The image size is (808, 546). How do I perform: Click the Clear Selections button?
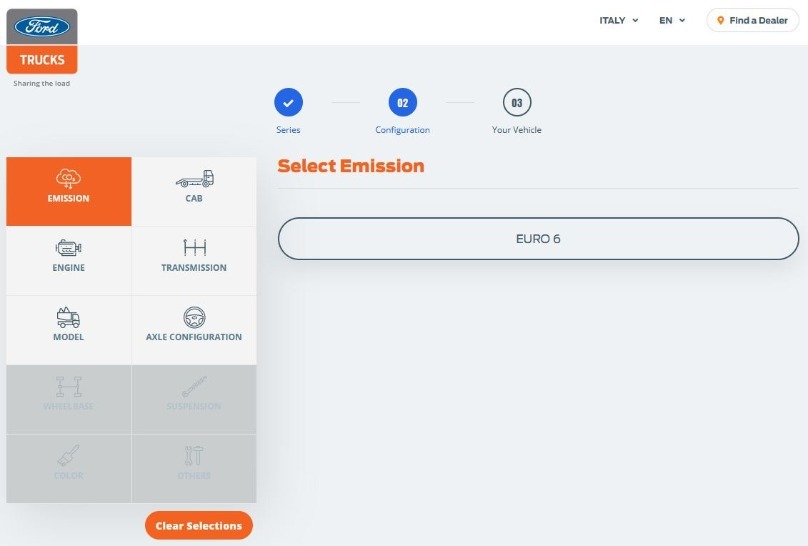click(199, 525)
